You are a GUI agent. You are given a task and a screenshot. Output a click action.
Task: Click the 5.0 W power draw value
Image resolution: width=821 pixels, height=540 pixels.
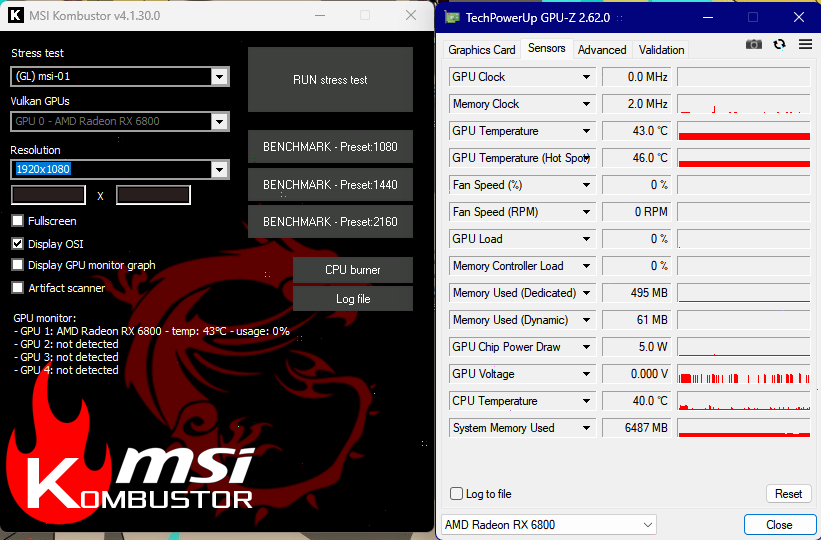point(637,347)
